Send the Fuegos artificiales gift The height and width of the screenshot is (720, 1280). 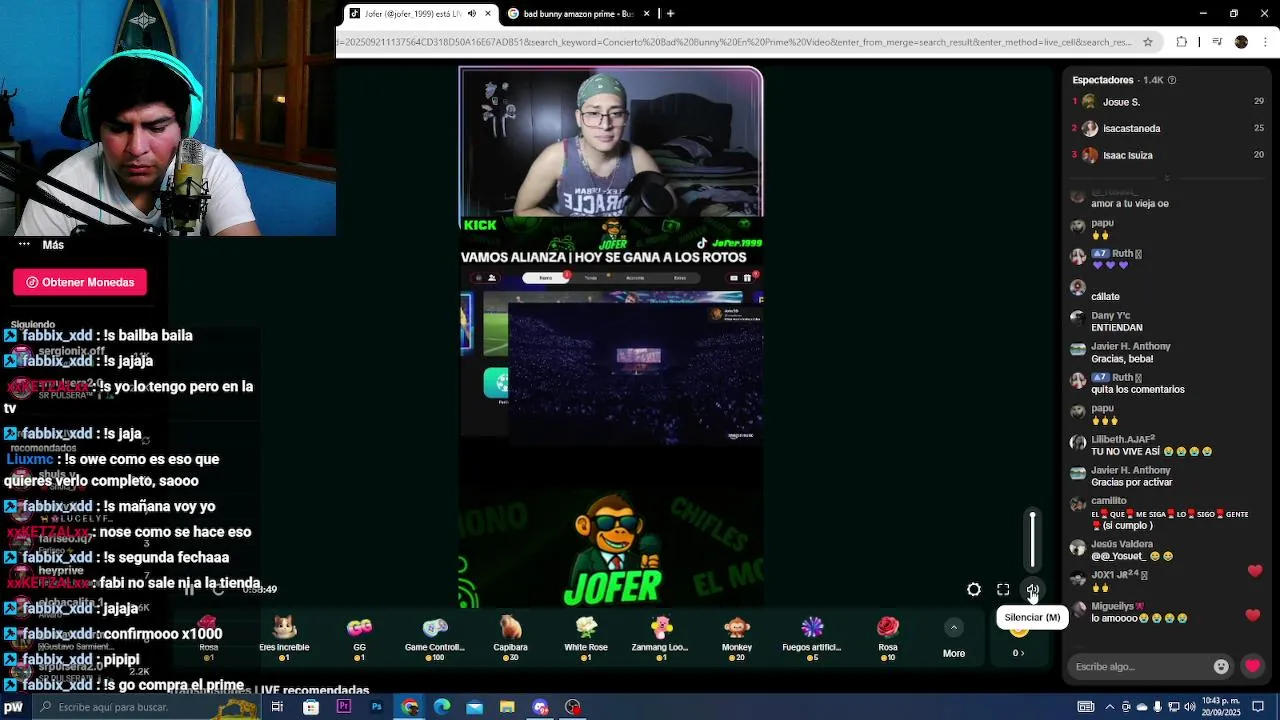tap(812, 638)
